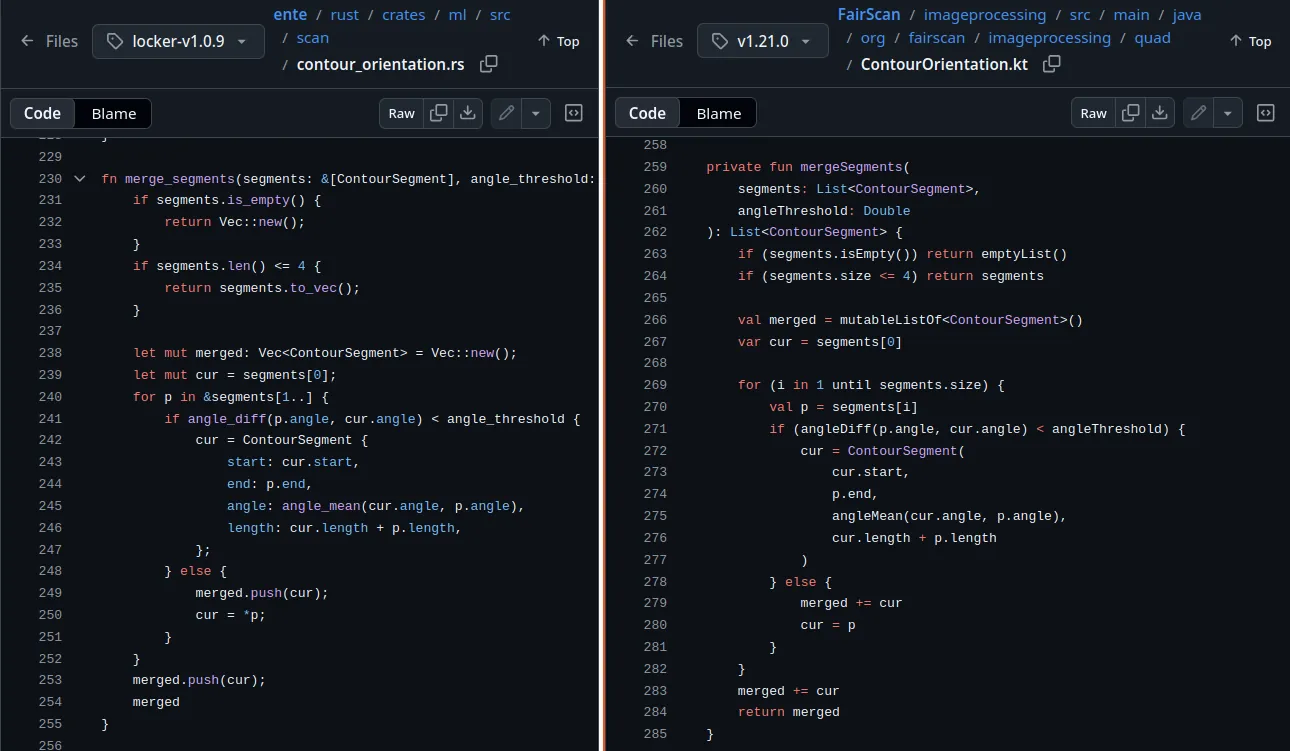Select Code tab in left pane

(x=42, y=113)
